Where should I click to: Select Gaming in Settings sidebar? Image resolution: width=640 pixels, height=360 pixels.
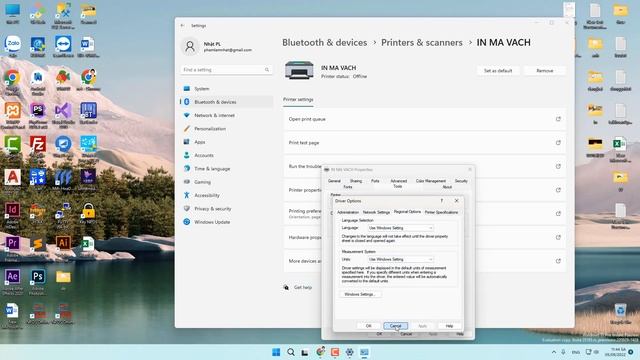[x=227, y=182]
